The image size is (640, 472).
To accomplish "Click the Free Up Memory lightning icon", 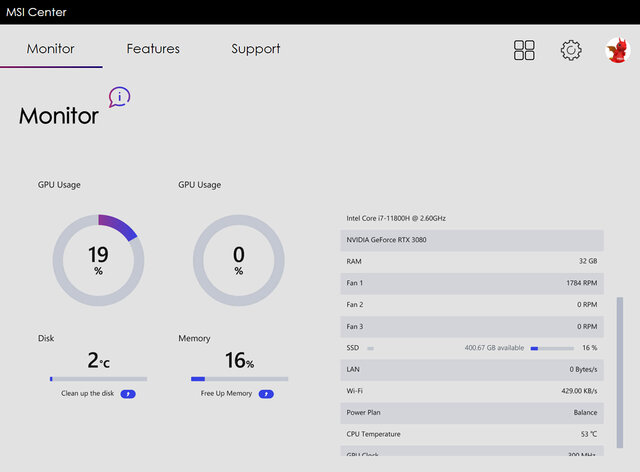I will (x=266, y=394).
